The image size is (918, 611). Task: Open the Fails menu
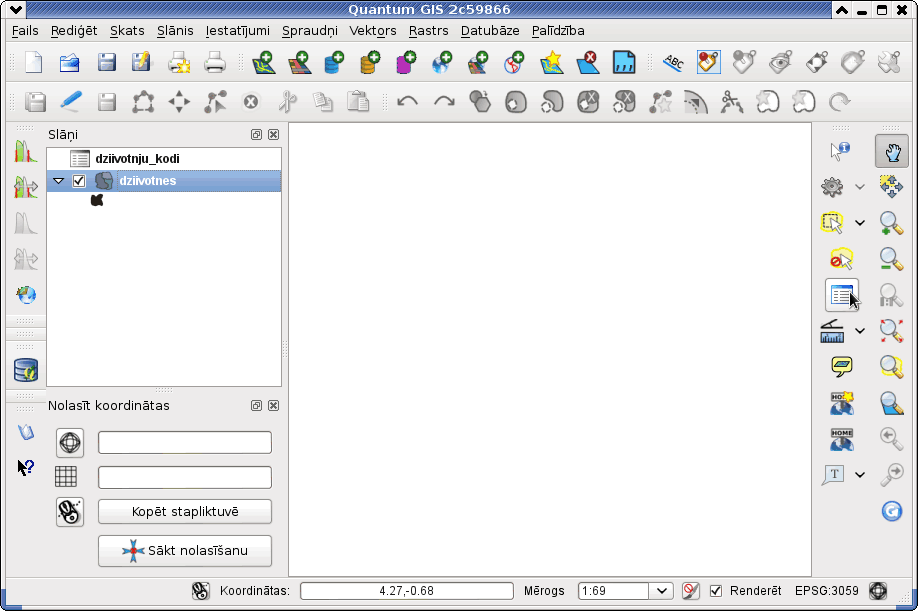[x=25, y=30]
